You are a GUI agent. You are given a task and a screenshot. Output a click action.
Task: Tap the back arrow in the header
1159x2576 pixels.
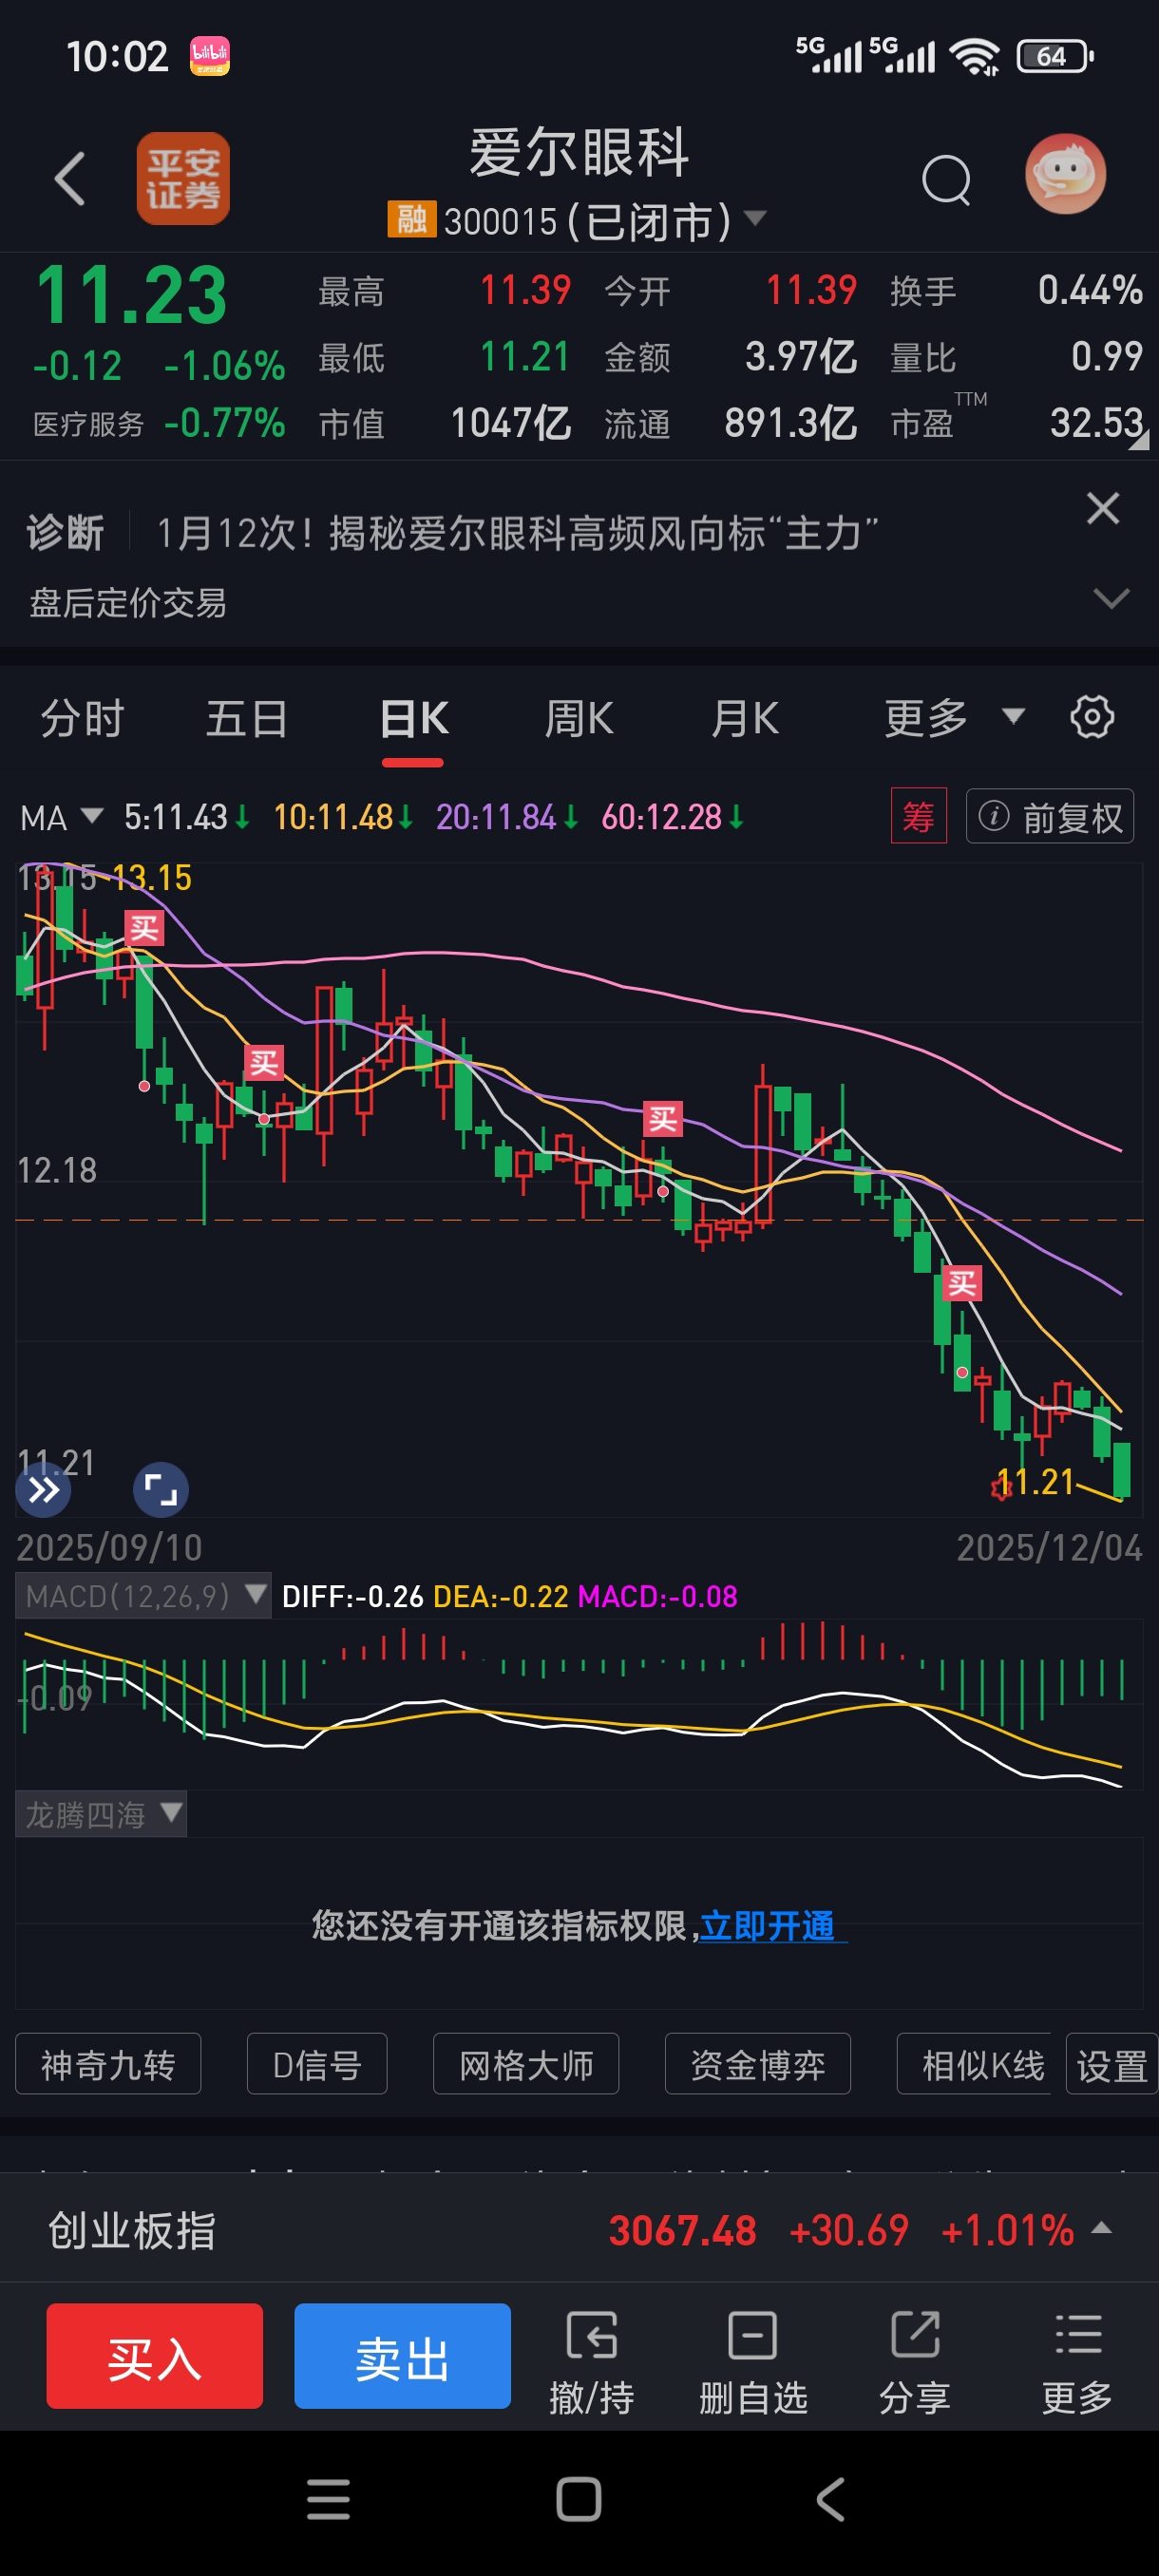(69, 179)
